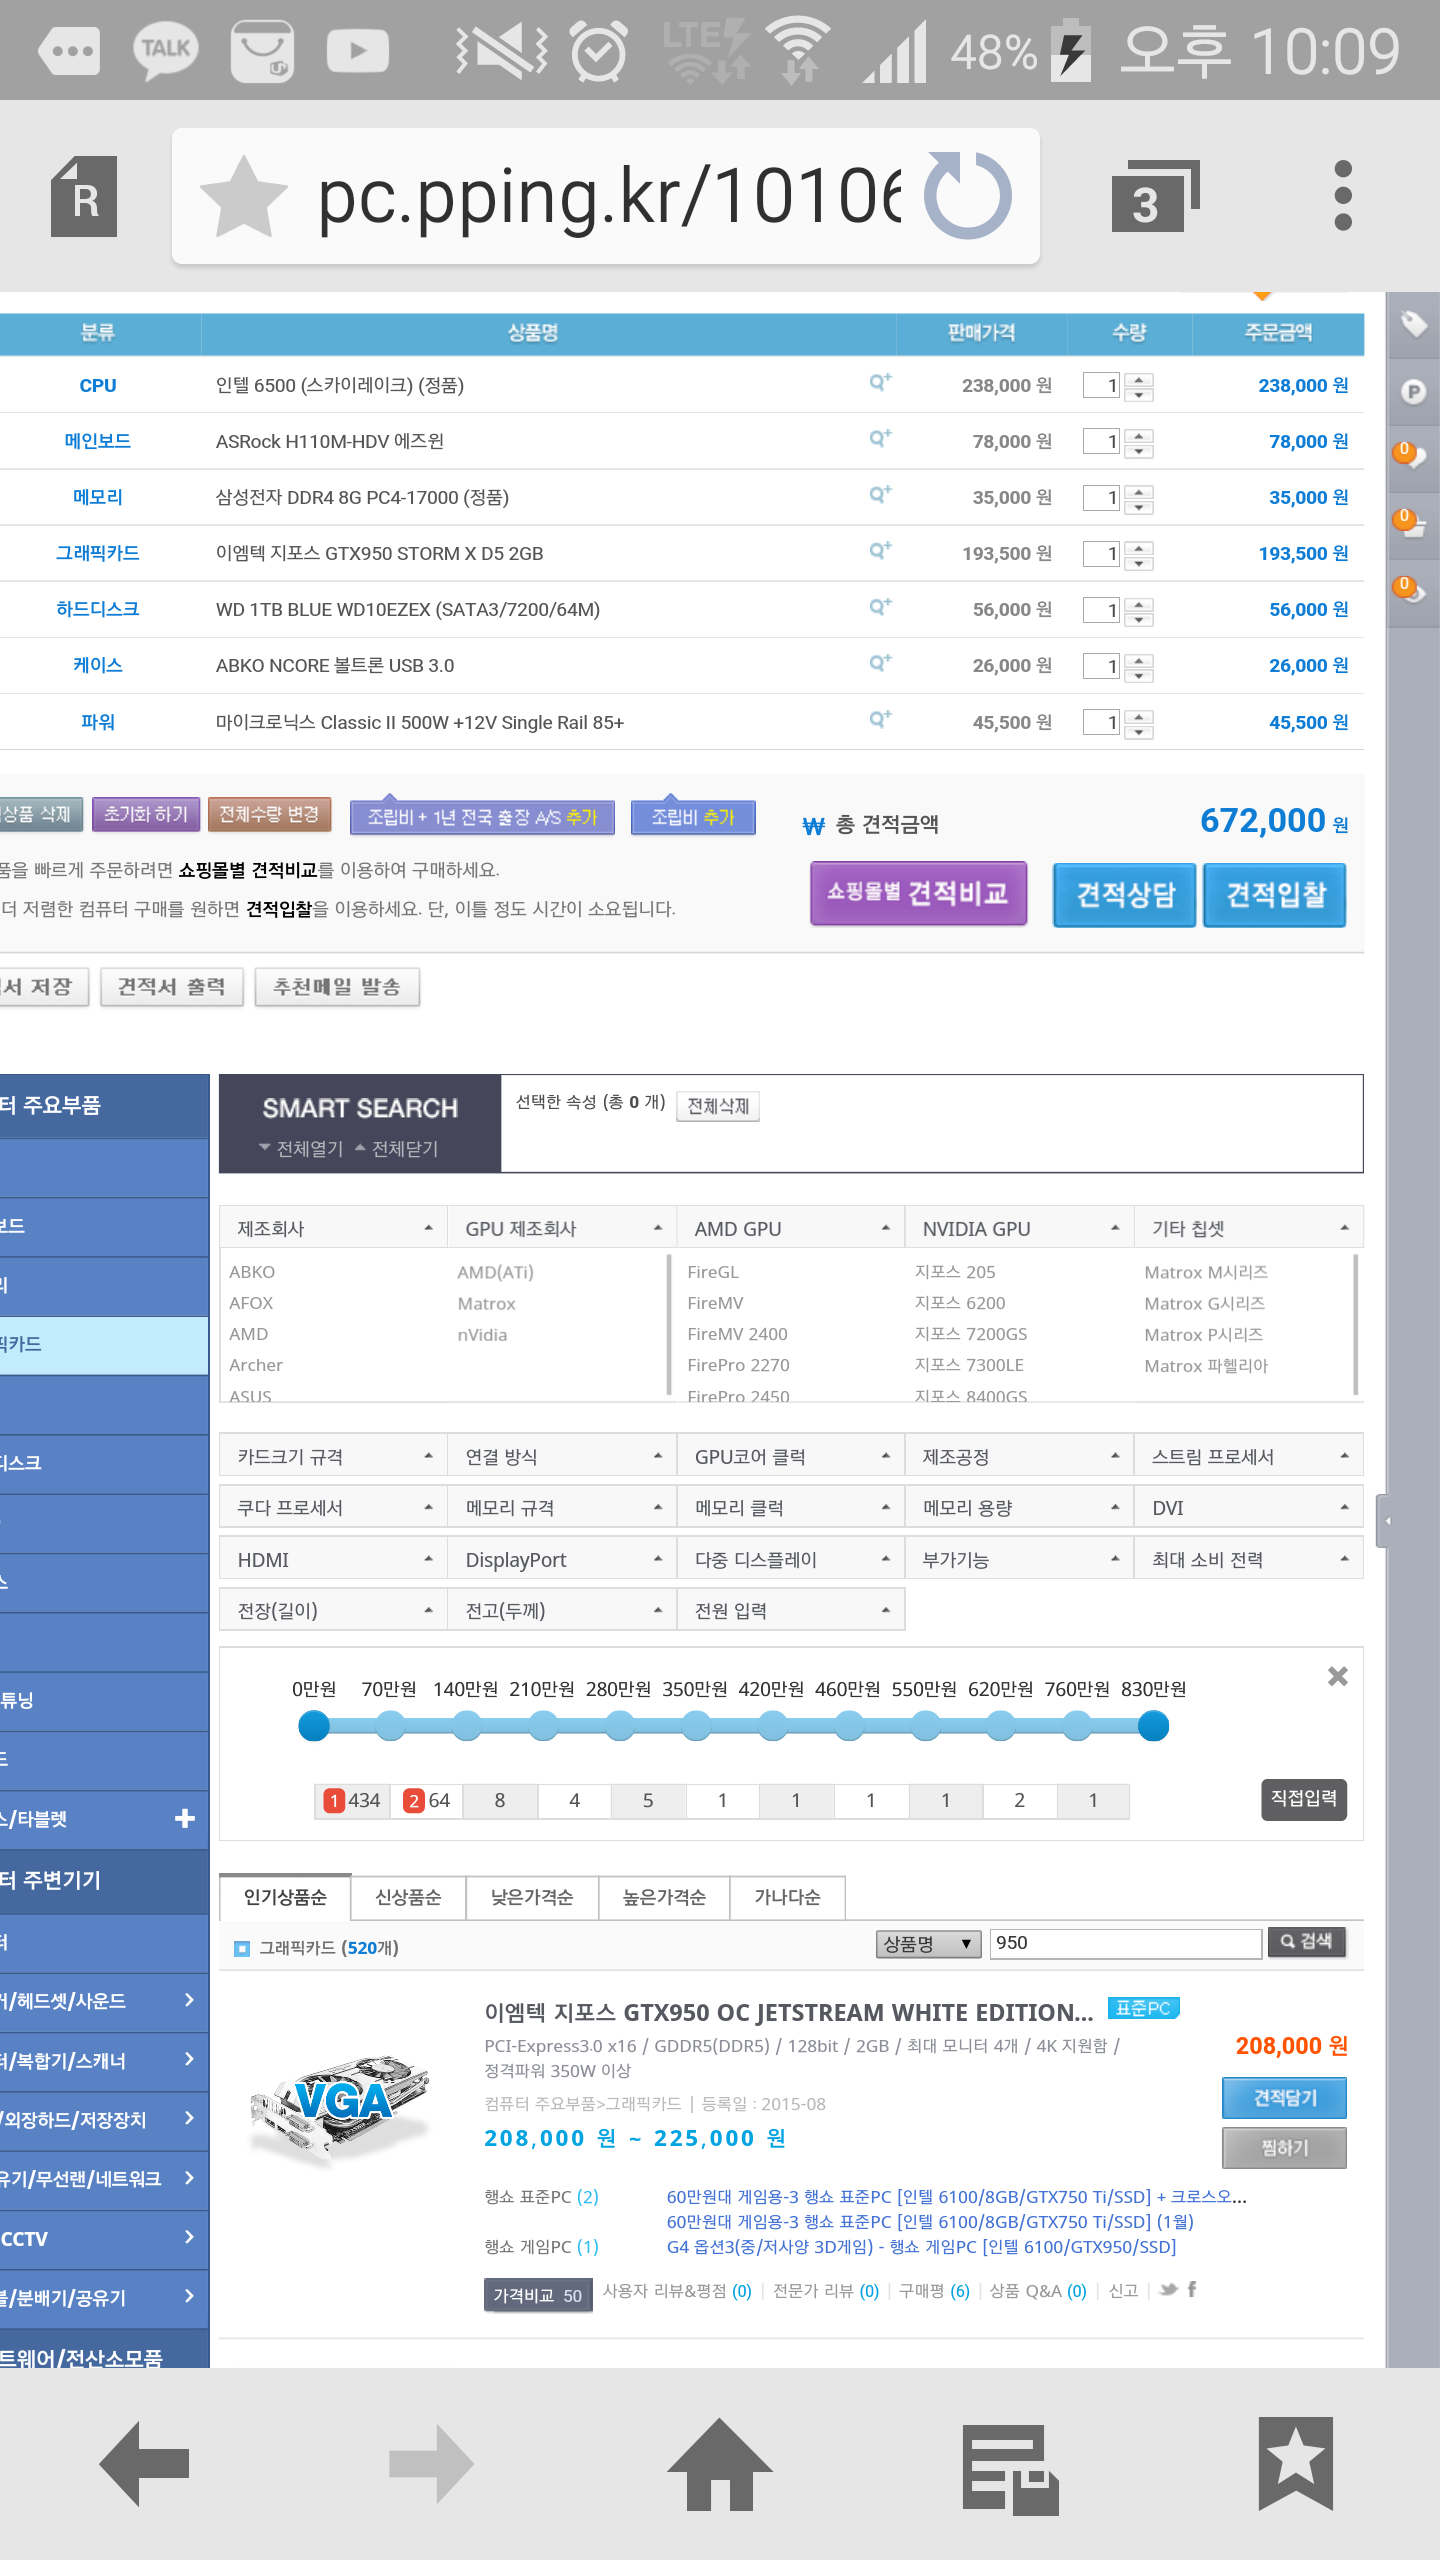Click the search field containing 950
Viewport: 1440px width, 2560px height.
[1125, 1943]
